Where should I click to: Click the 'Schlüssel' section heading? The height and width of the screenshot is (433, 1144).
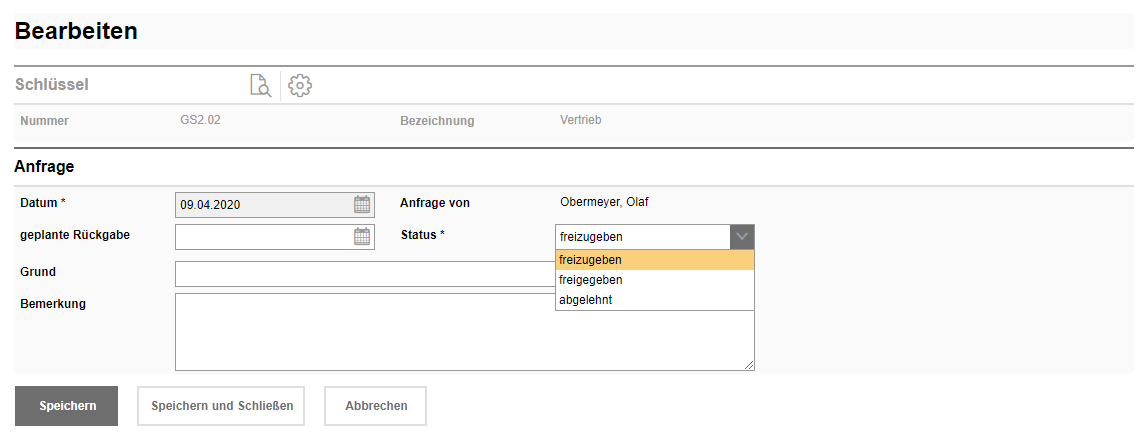tap(52, 85)
